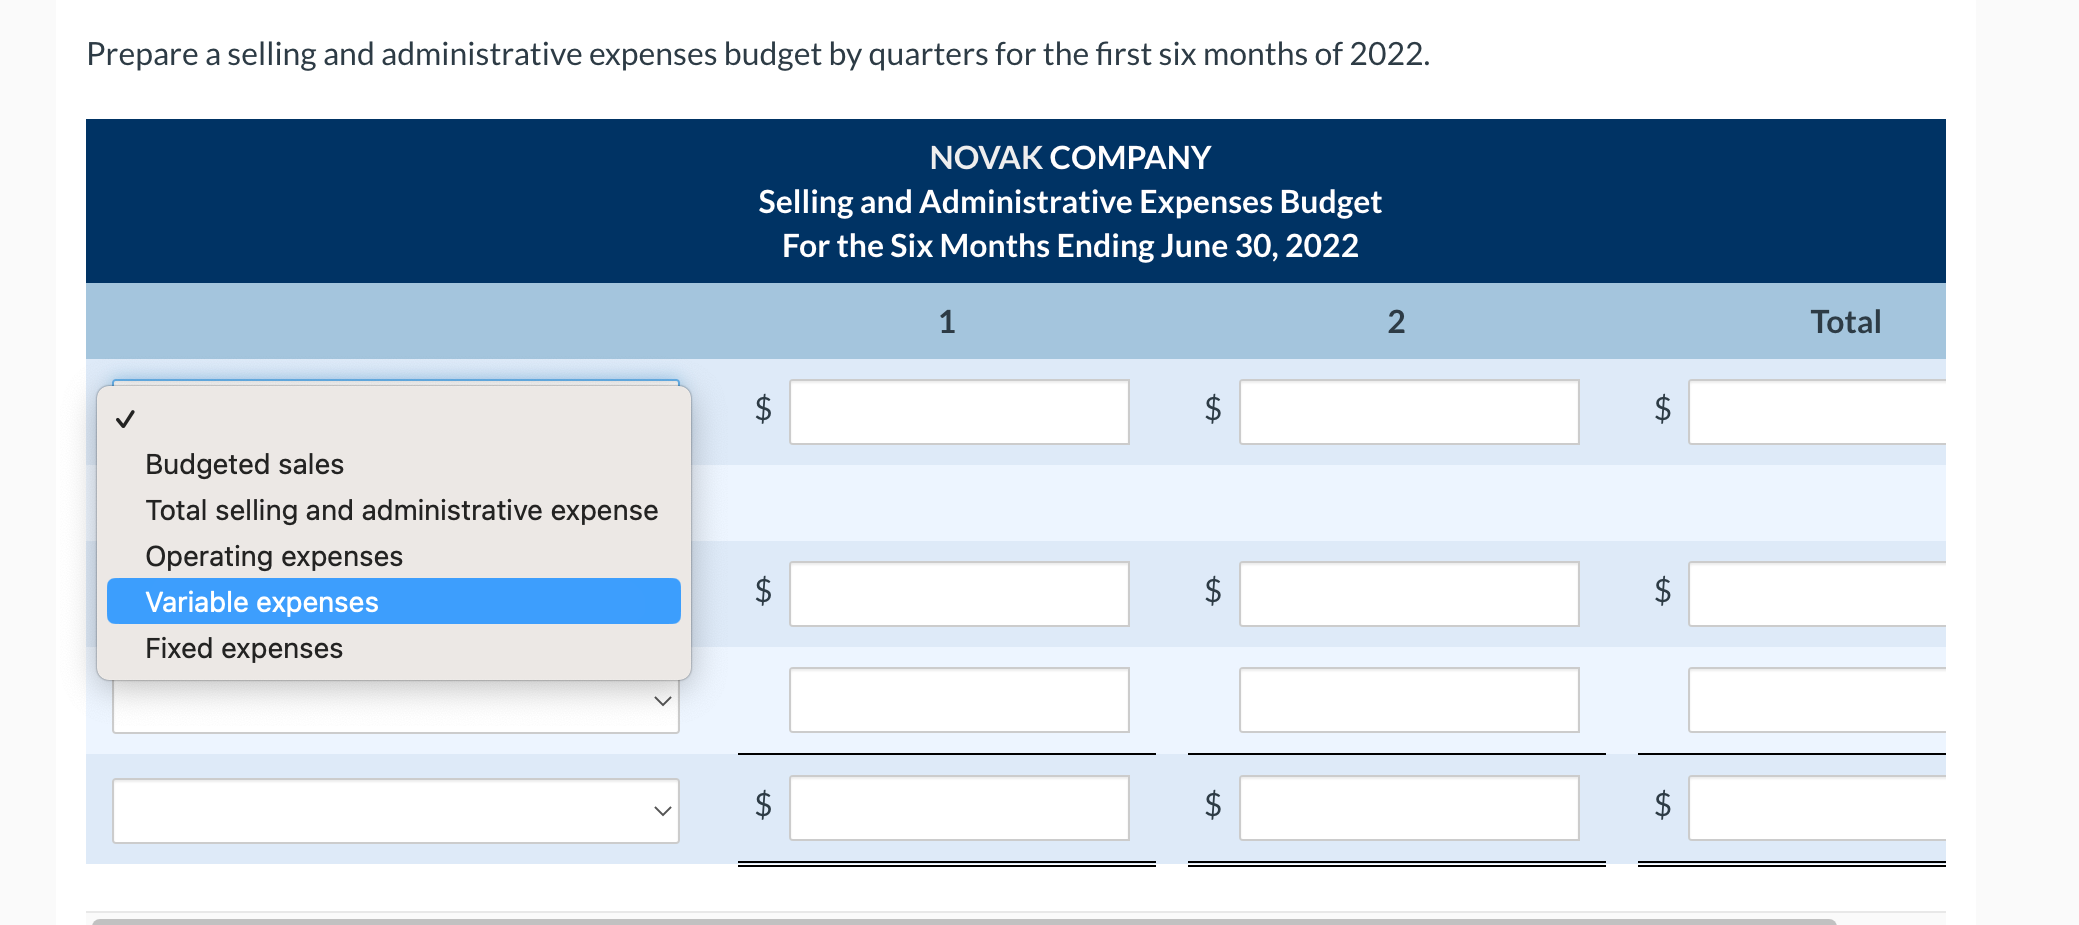Click the quarter 2 field in the bottom row

(x=1409, y=808)
